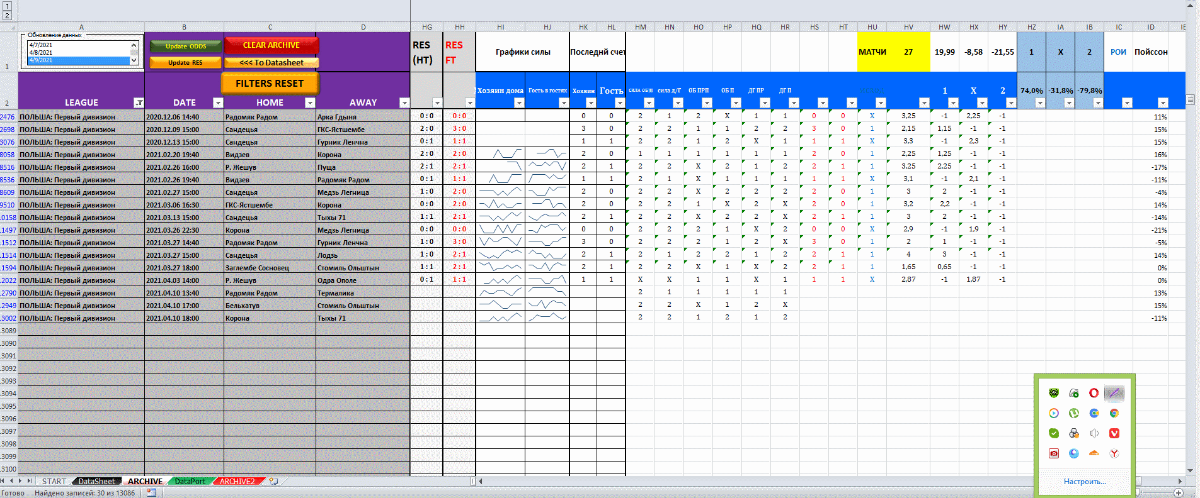Open the ARCHIVE2 sheet tab

click(x=238, y=481)
